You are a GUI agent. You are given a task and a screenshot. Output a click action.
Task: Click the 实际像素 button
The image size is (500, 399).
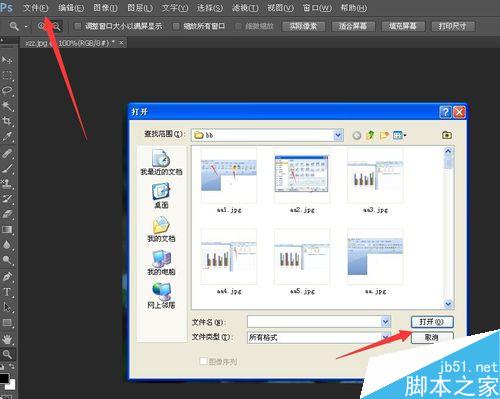303,26
